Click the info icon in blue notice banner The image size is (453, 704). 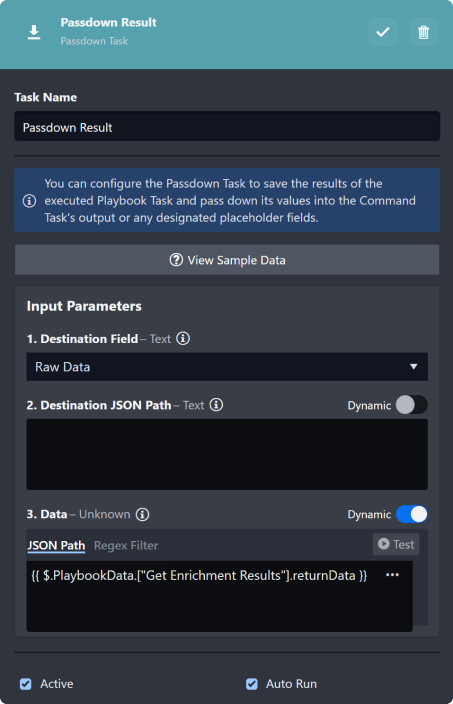tap(30, 201)
